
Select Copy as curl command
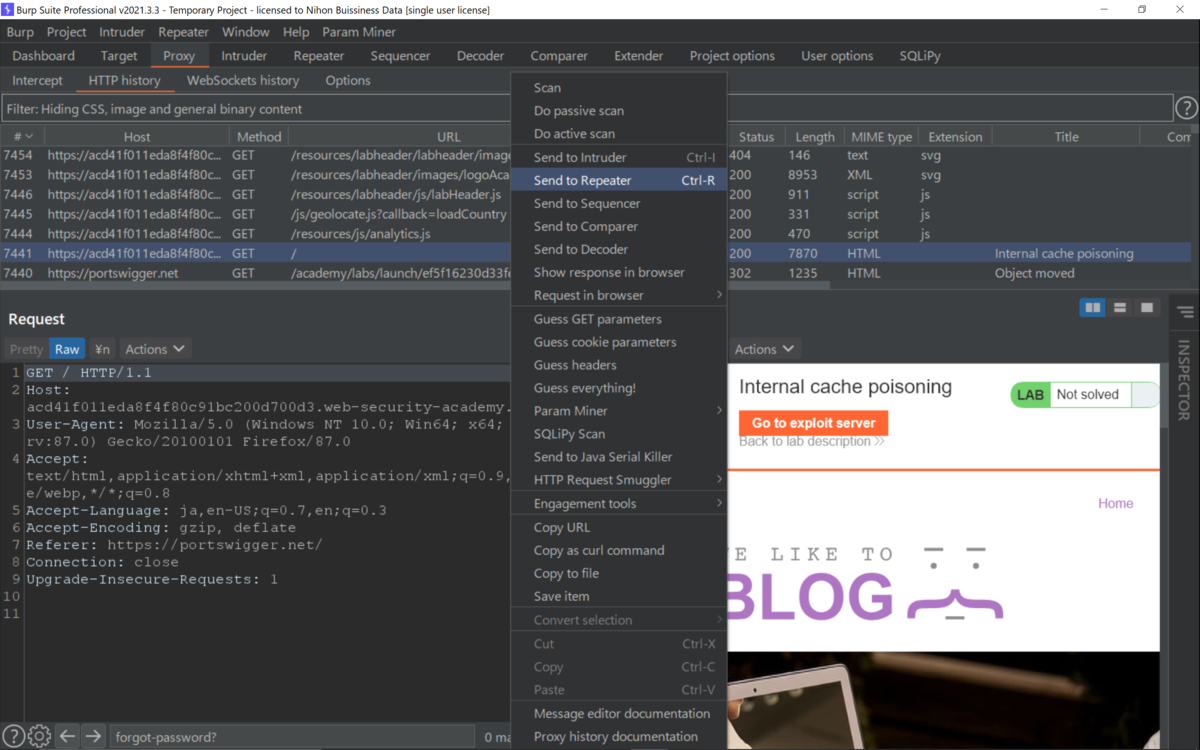[619, 550]
